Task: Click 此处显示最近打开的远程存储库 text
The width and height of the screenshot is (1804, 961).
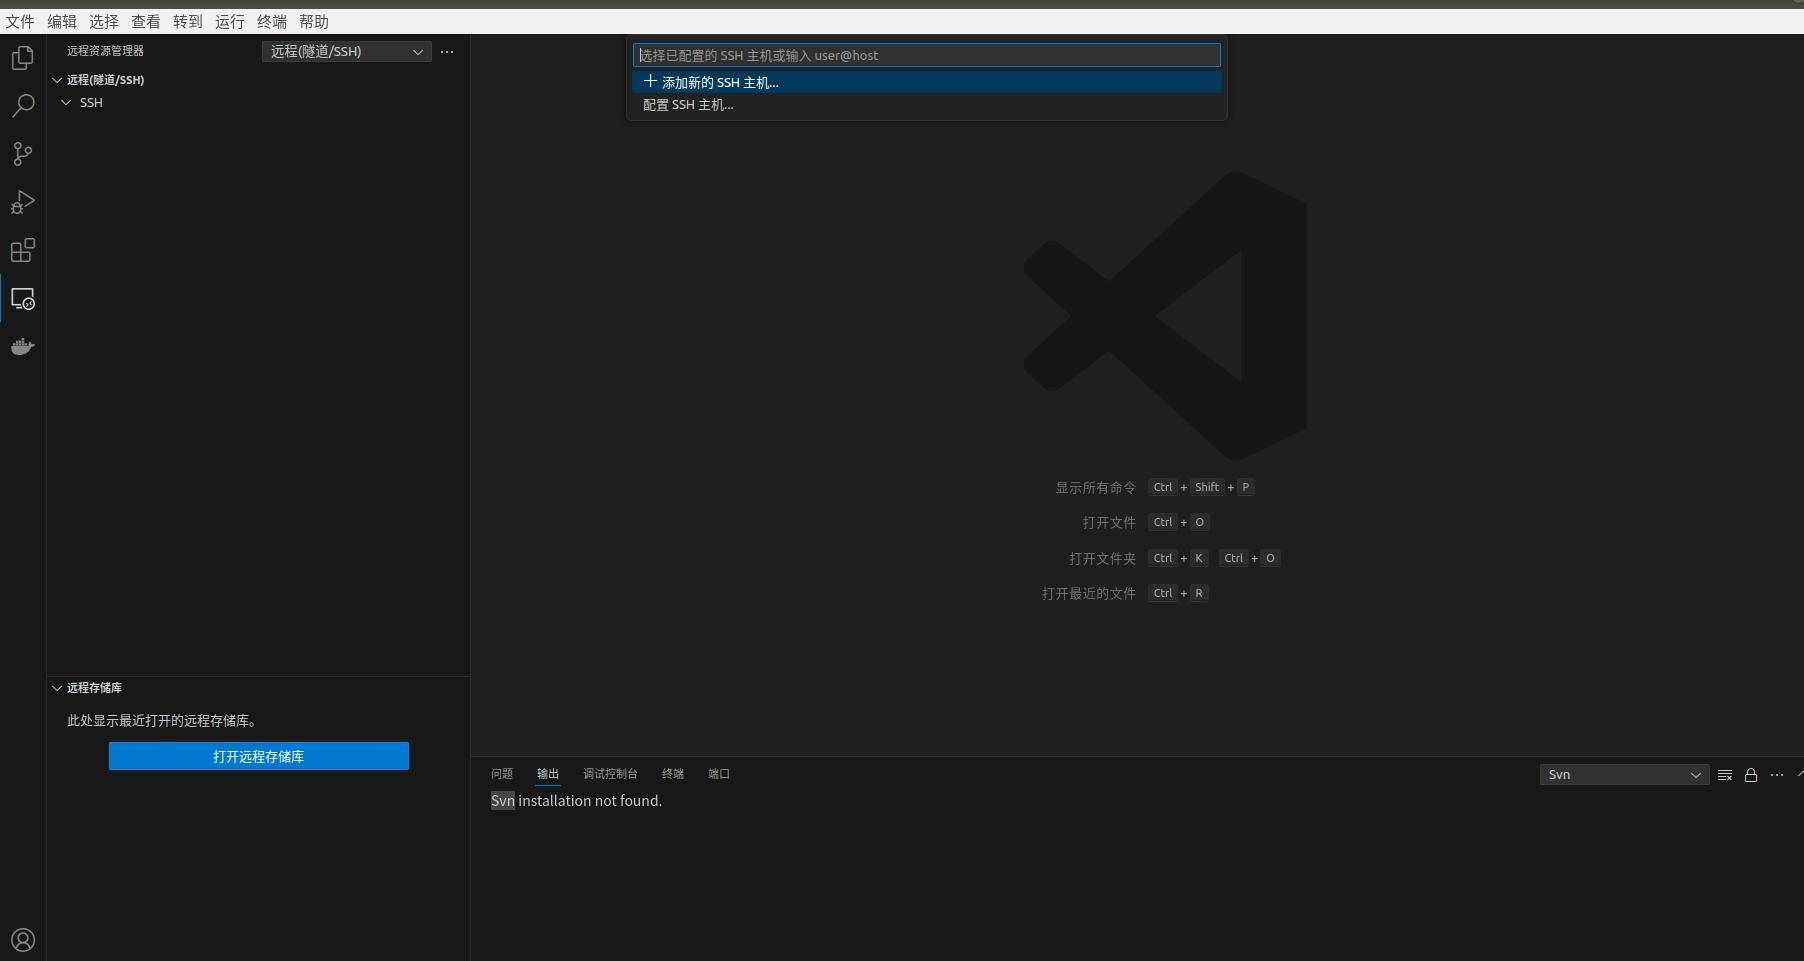Action: [x=162, y=721]
